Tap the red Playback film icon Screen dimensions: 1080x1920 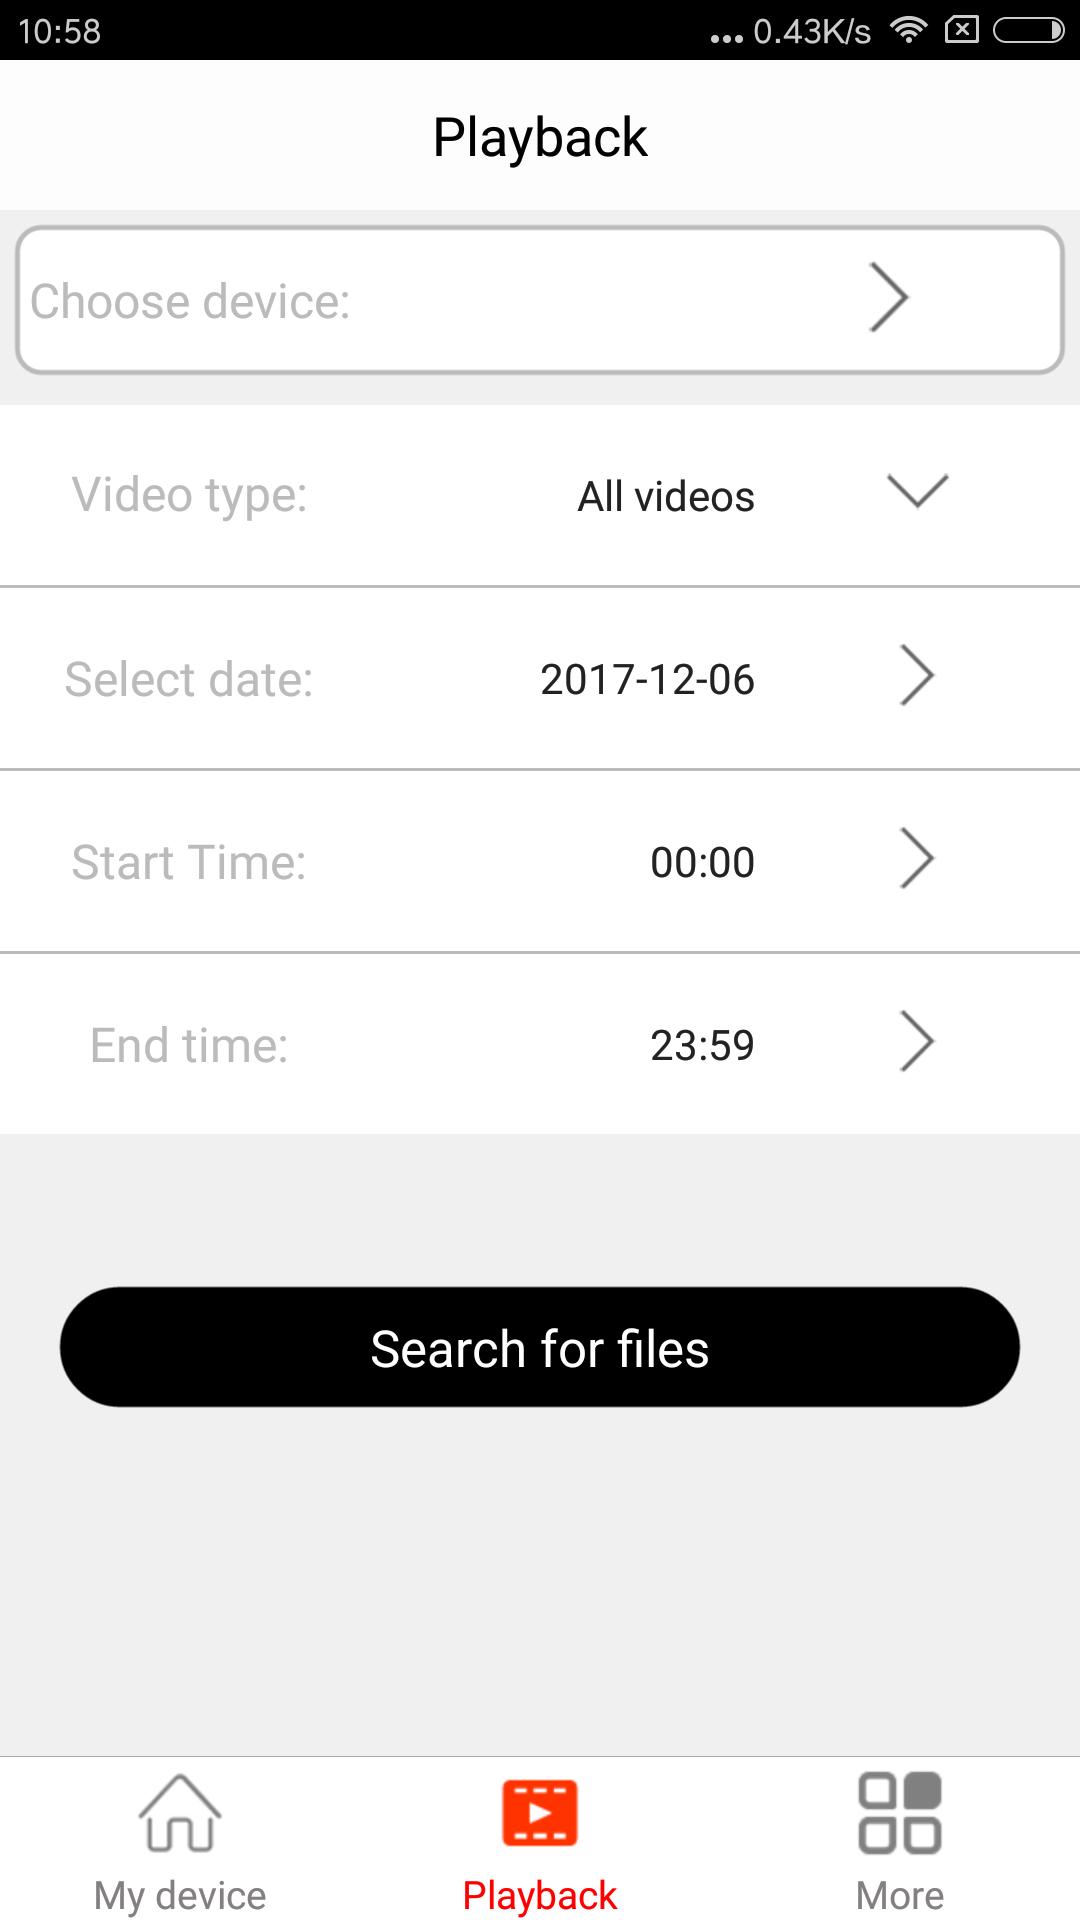pos(540,1812)
